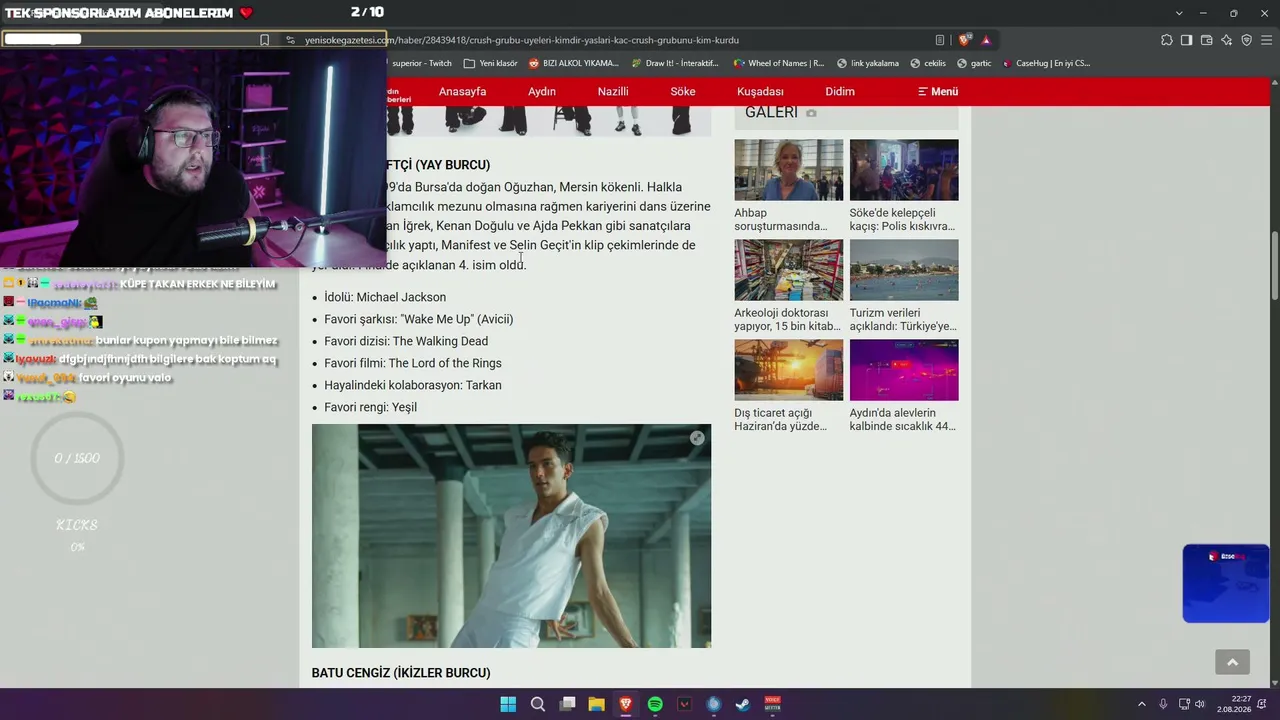Click the Brave VPN shield icon
The image size is (1280, 720).
tap(1246, 40)
